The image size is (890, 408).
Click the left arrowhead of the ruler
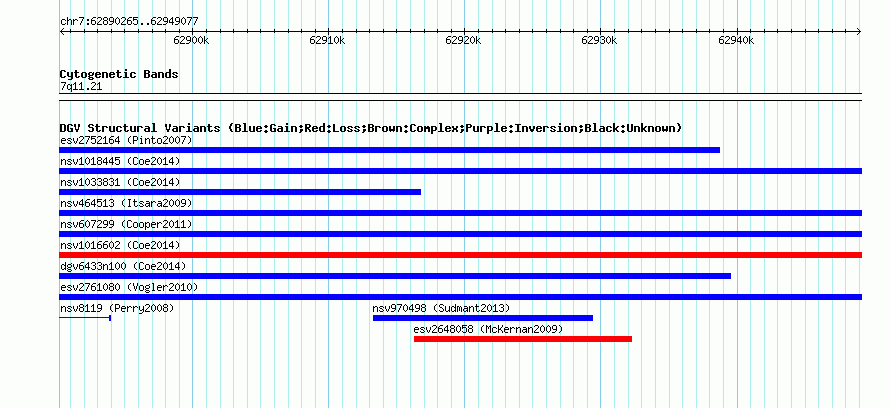[62, 32]
